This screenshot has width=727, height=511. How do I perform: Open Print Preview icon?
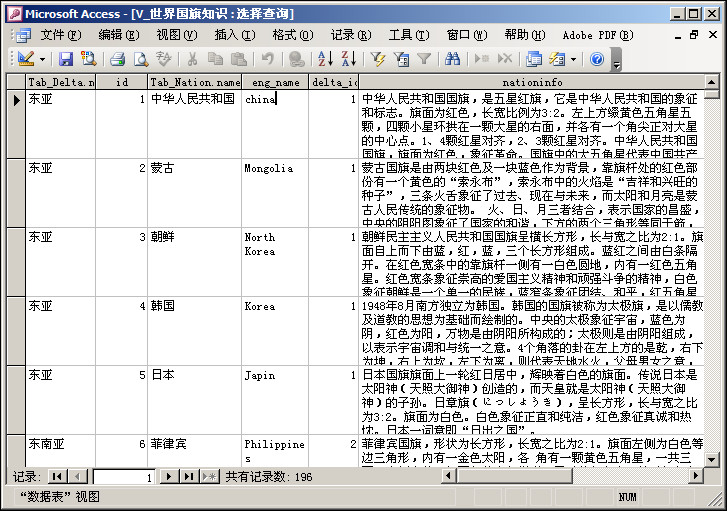pos(140,59)
